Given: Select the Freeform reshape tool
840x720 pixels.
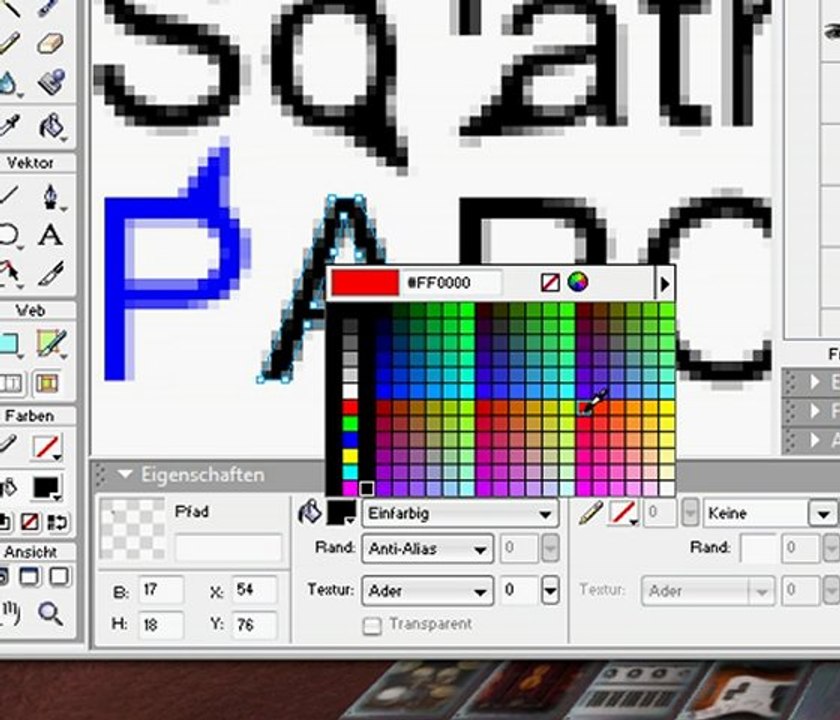Looking at the screenshot, I should (x=9, y=273).
